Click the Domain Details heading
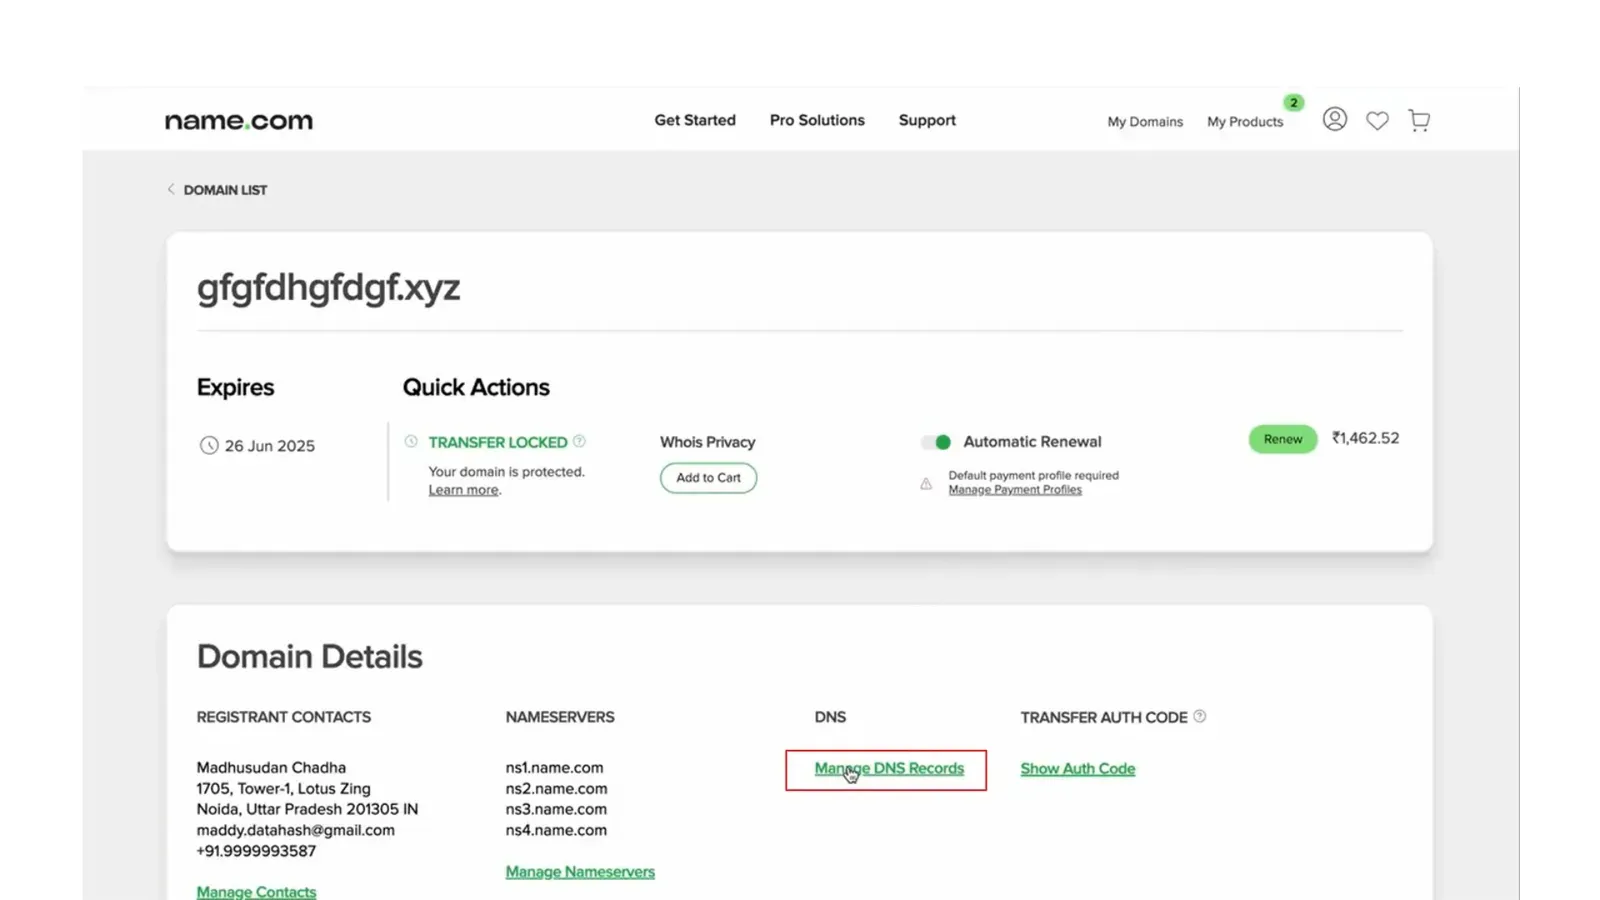Viewport: 1600px width, 900px height. point(309,657)
